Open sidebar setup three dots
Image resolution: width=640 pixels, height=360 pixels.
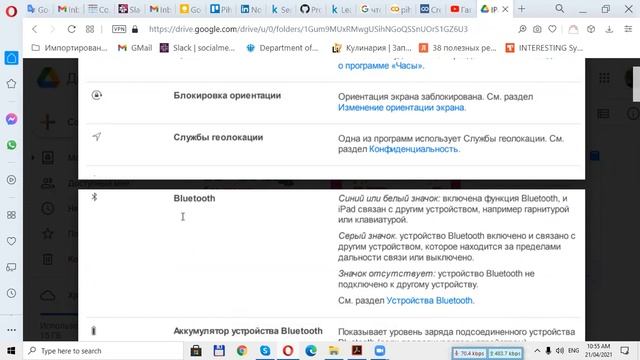[11, 329]
